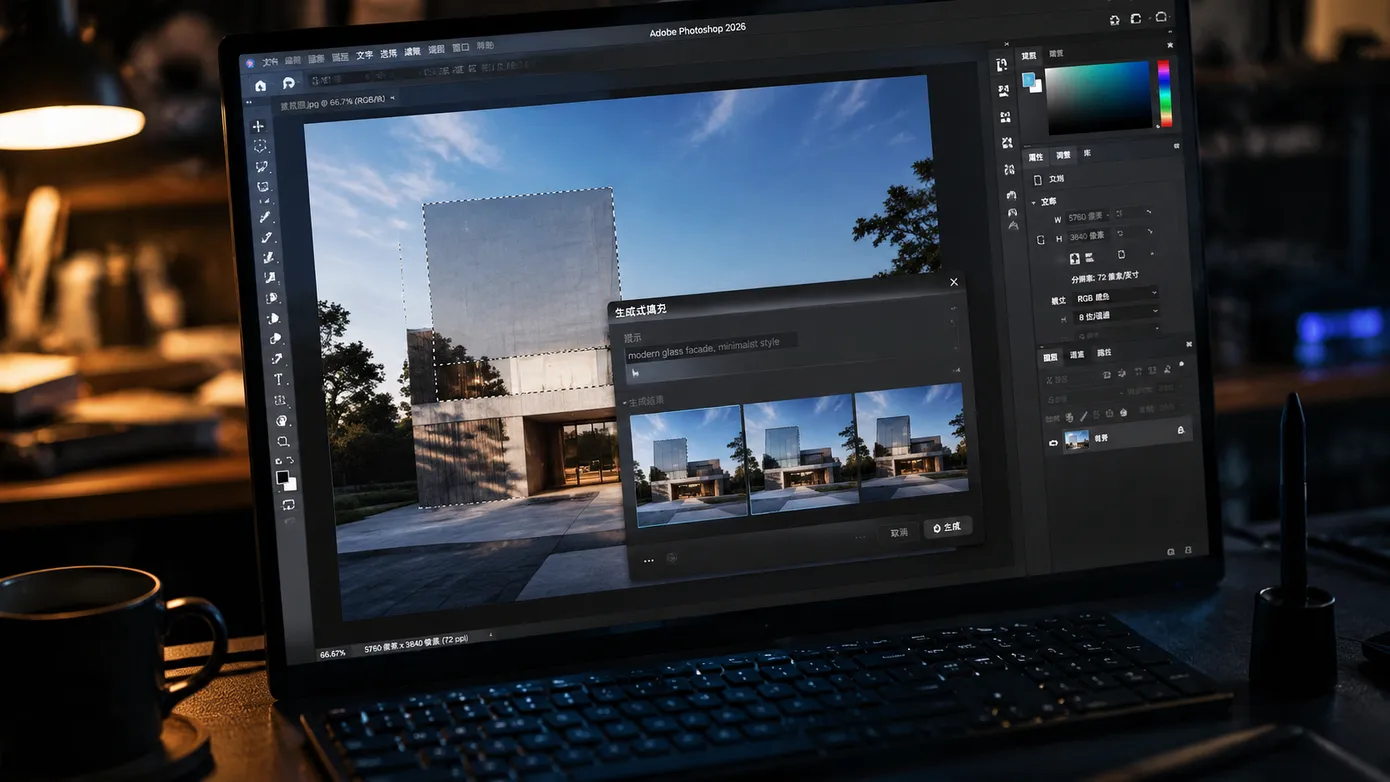Click the rainbow hue slider in Color panel

click(1164, 92)
